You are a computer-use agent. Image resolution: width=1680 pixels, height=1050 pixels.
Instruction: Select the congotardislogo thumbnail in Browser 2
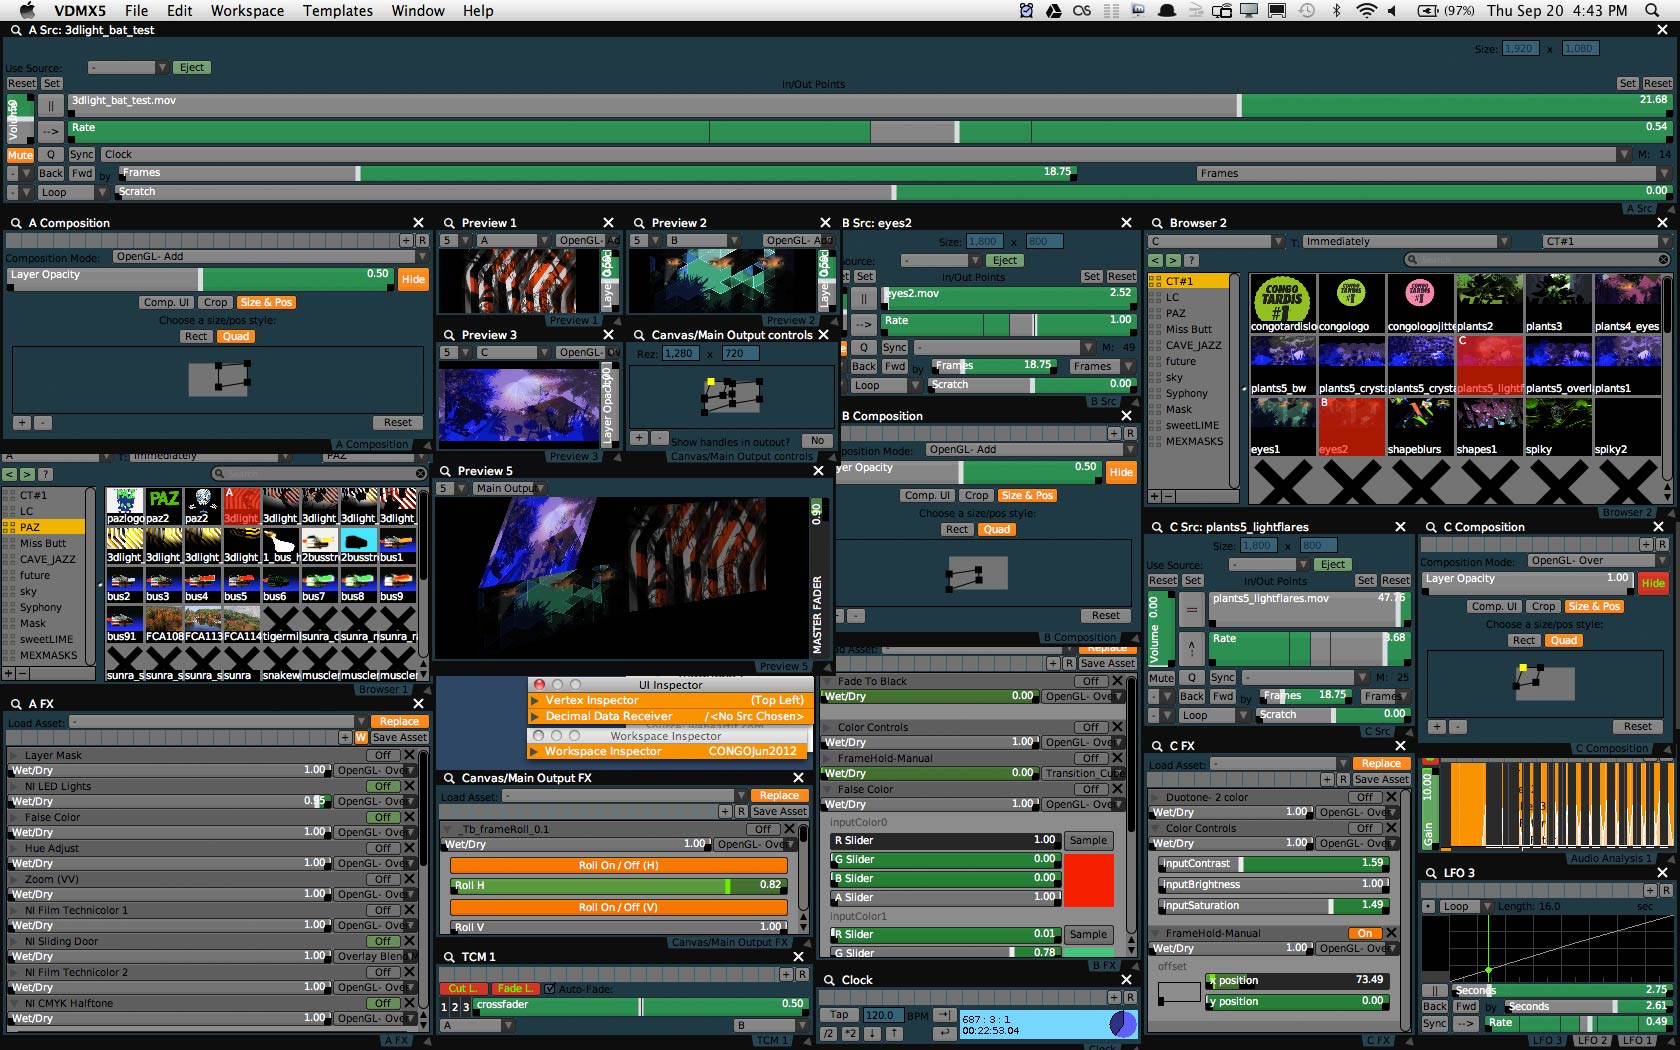(x=1282, y=304)
